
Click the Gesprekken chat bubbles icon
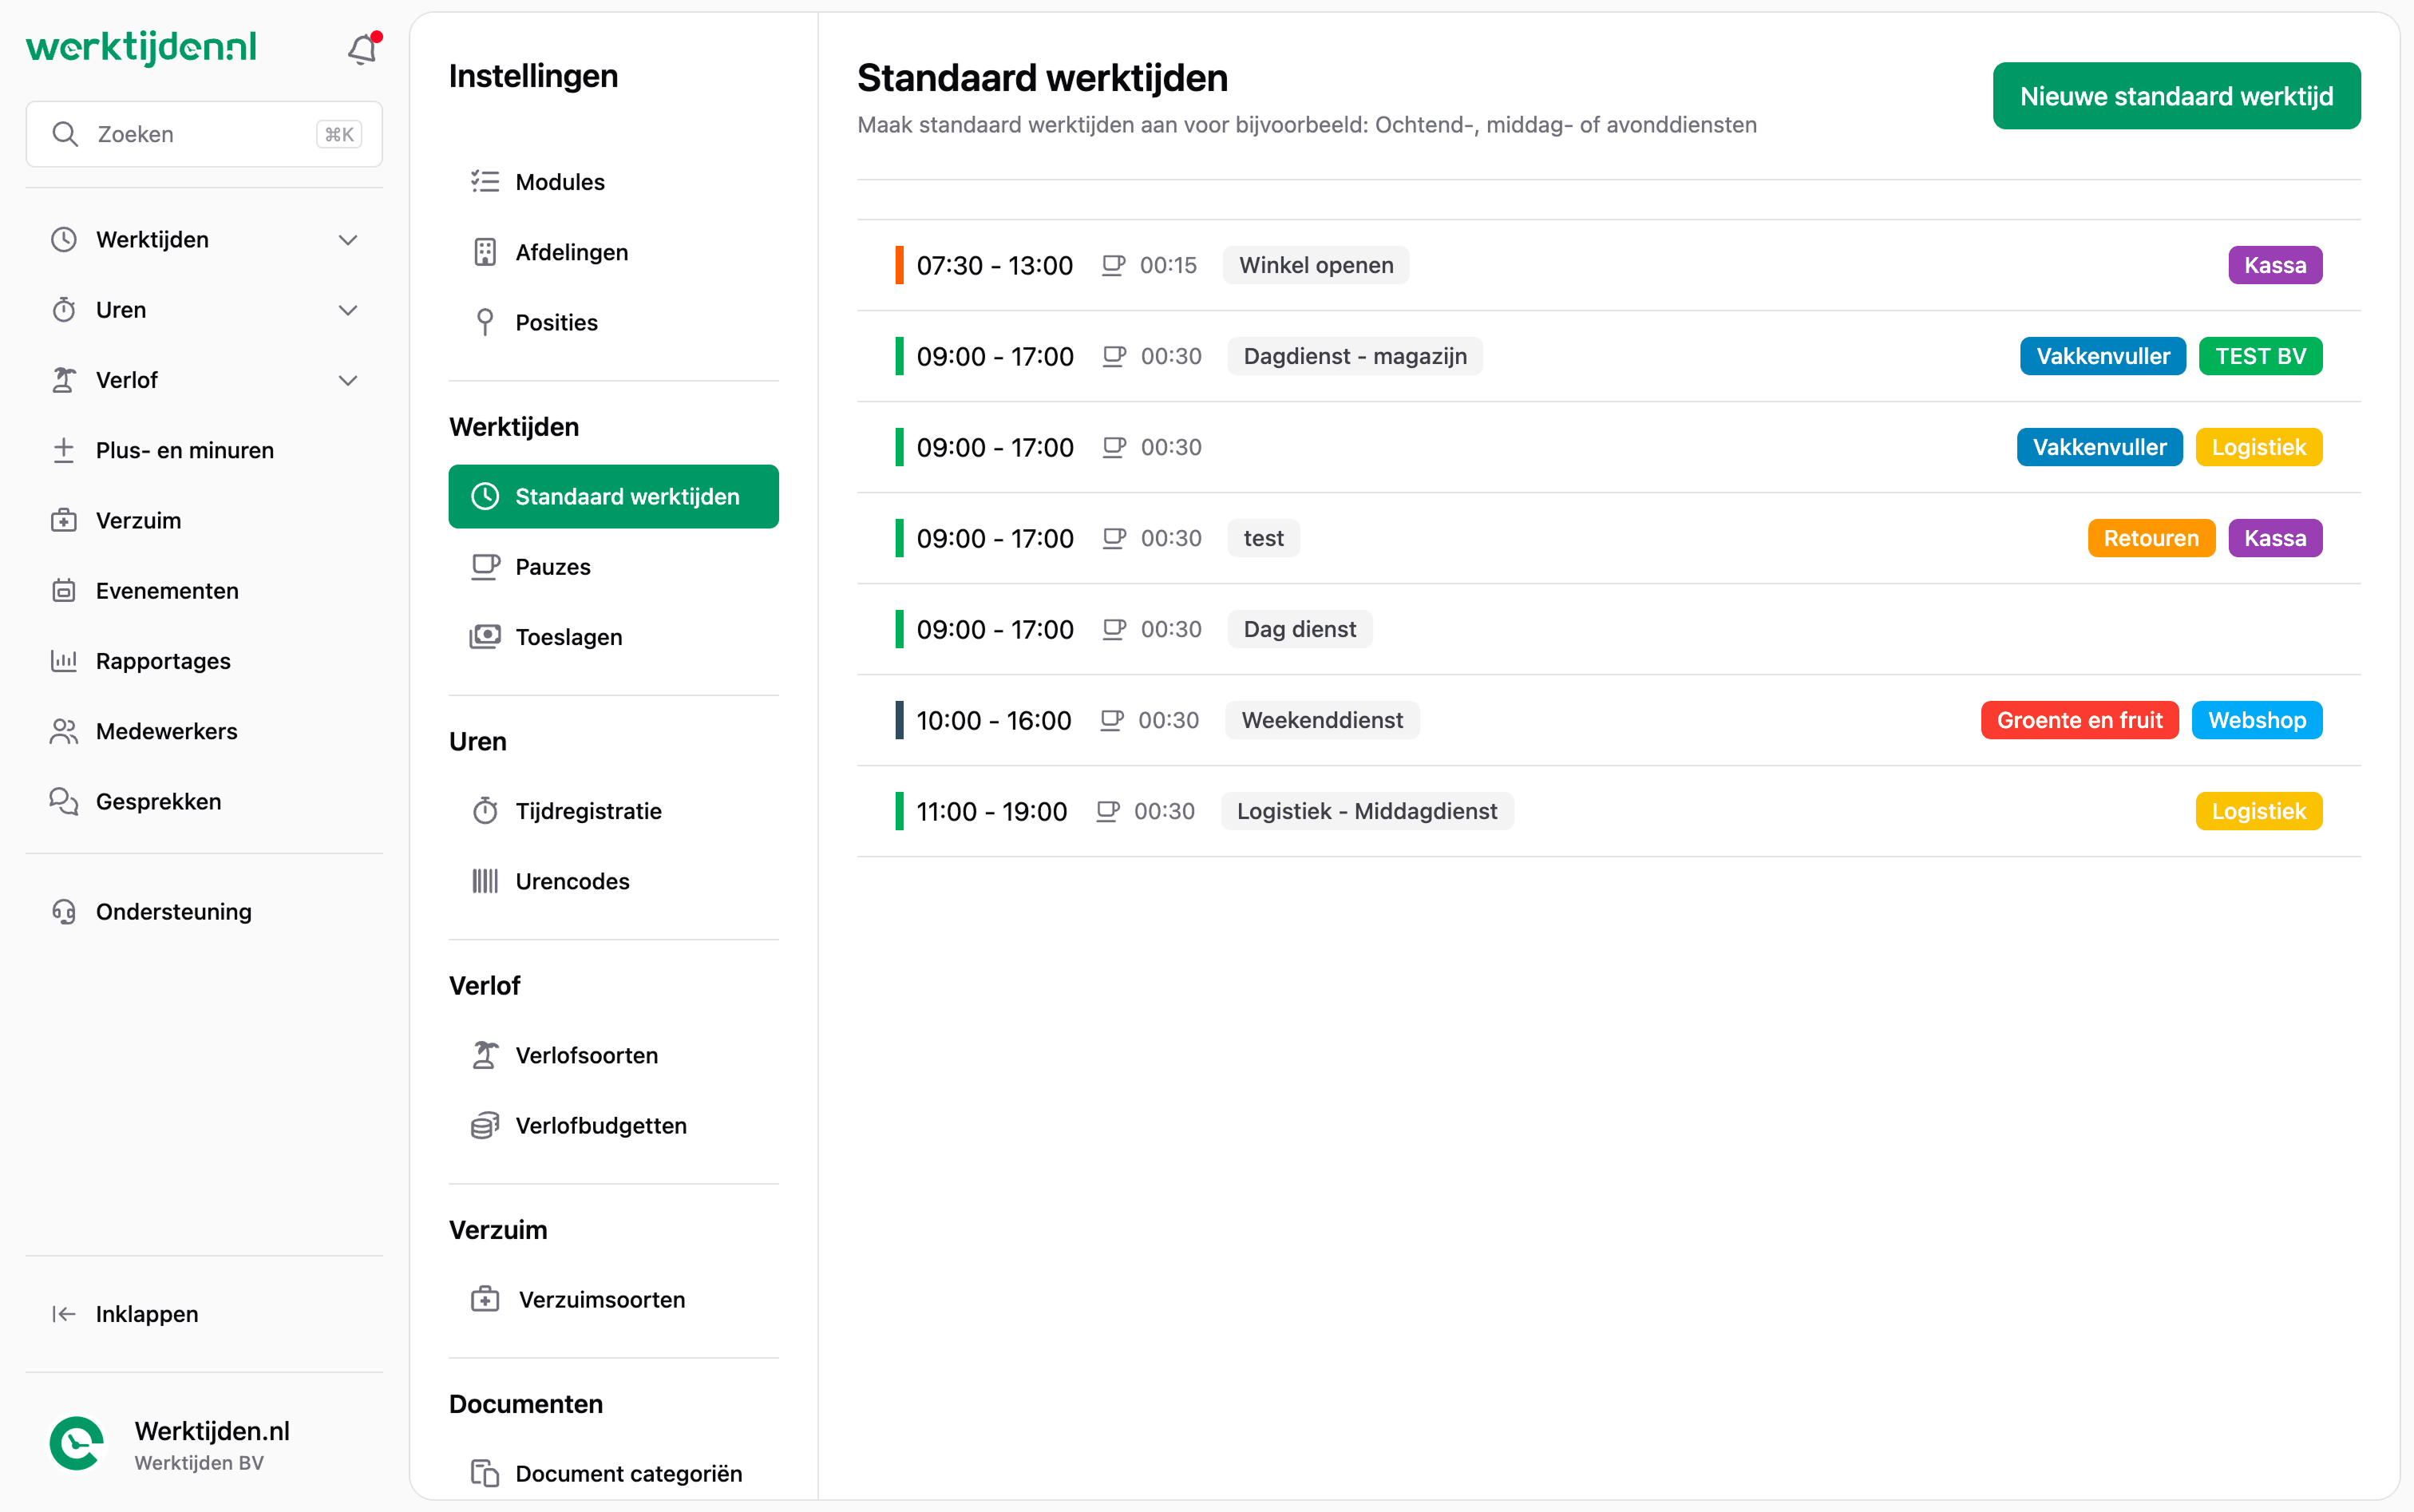pos(64,801)
